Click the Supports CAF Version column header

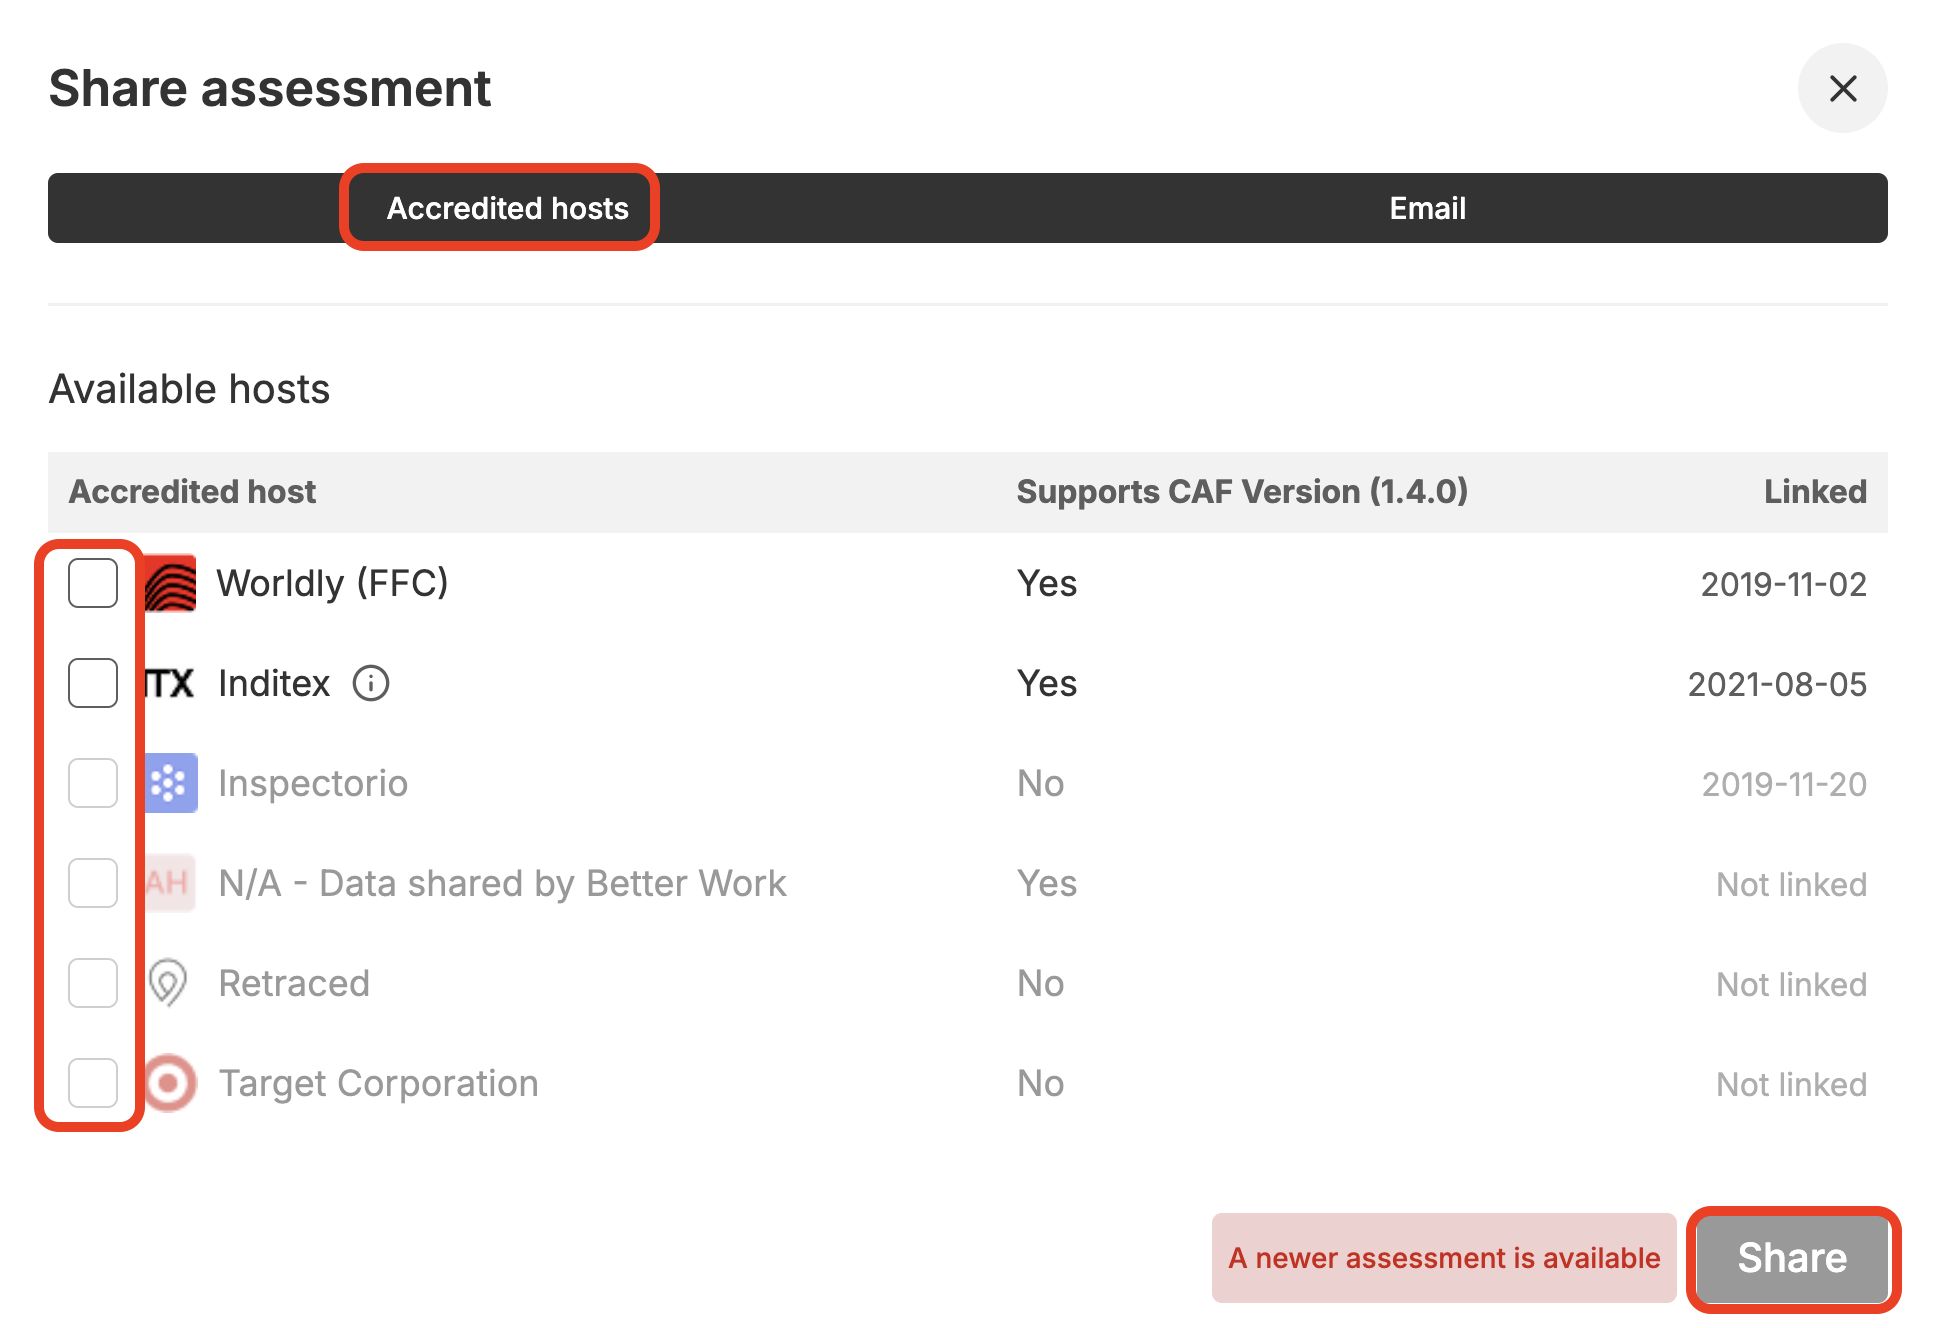tap(1241, 492)
